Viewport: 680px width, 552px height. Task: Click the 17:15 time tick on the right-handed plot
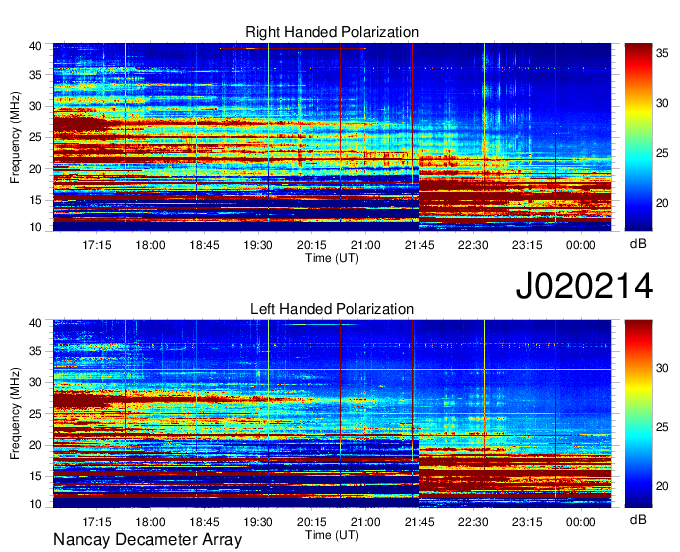tap(97, 245)
